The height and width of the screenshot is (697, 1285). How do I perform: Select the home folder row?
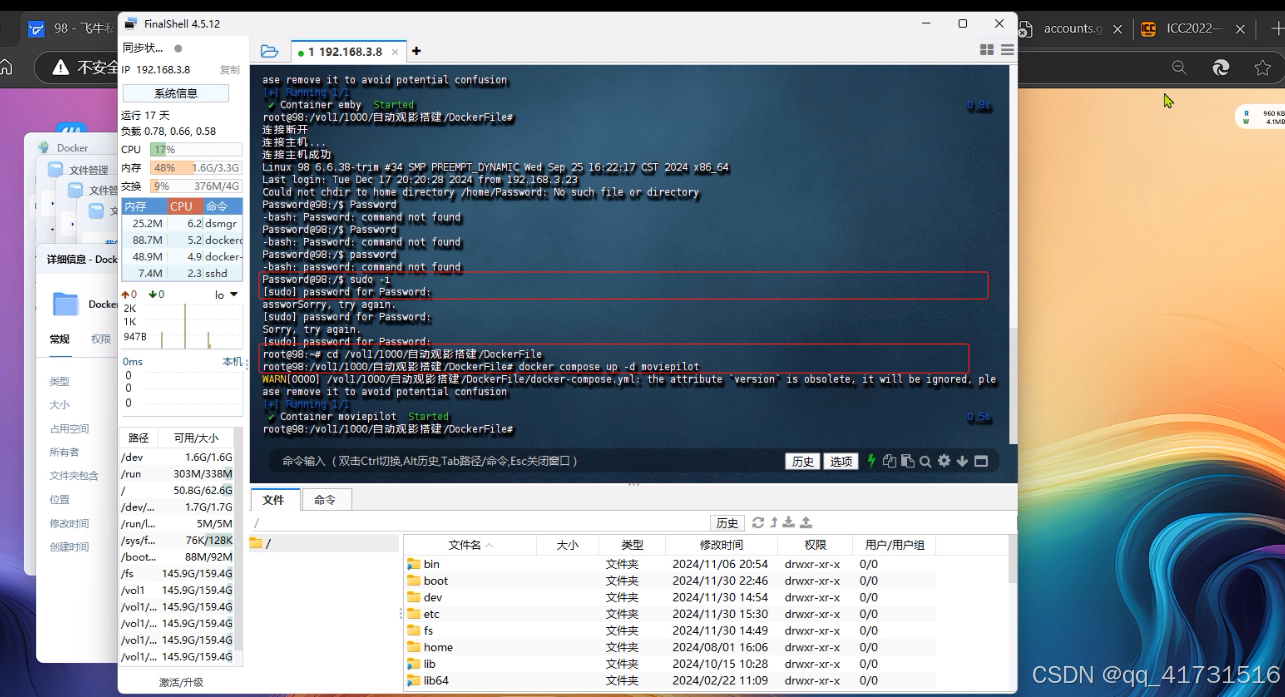coord(671,647)
